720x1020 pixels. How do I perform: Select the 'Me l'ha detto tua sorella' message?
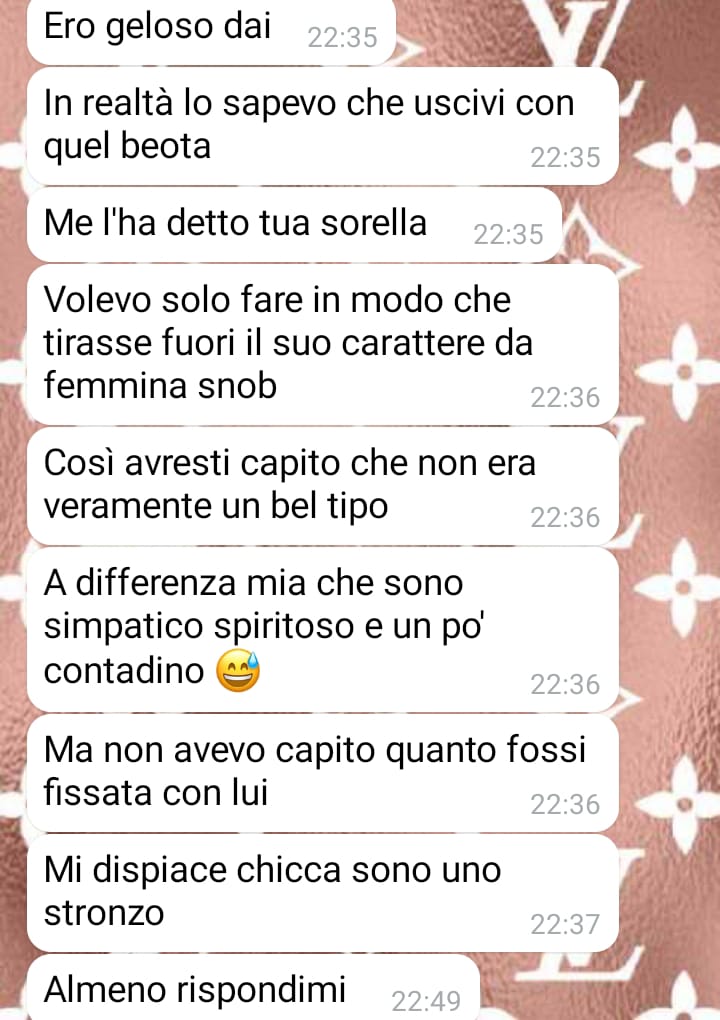[294, 225]
